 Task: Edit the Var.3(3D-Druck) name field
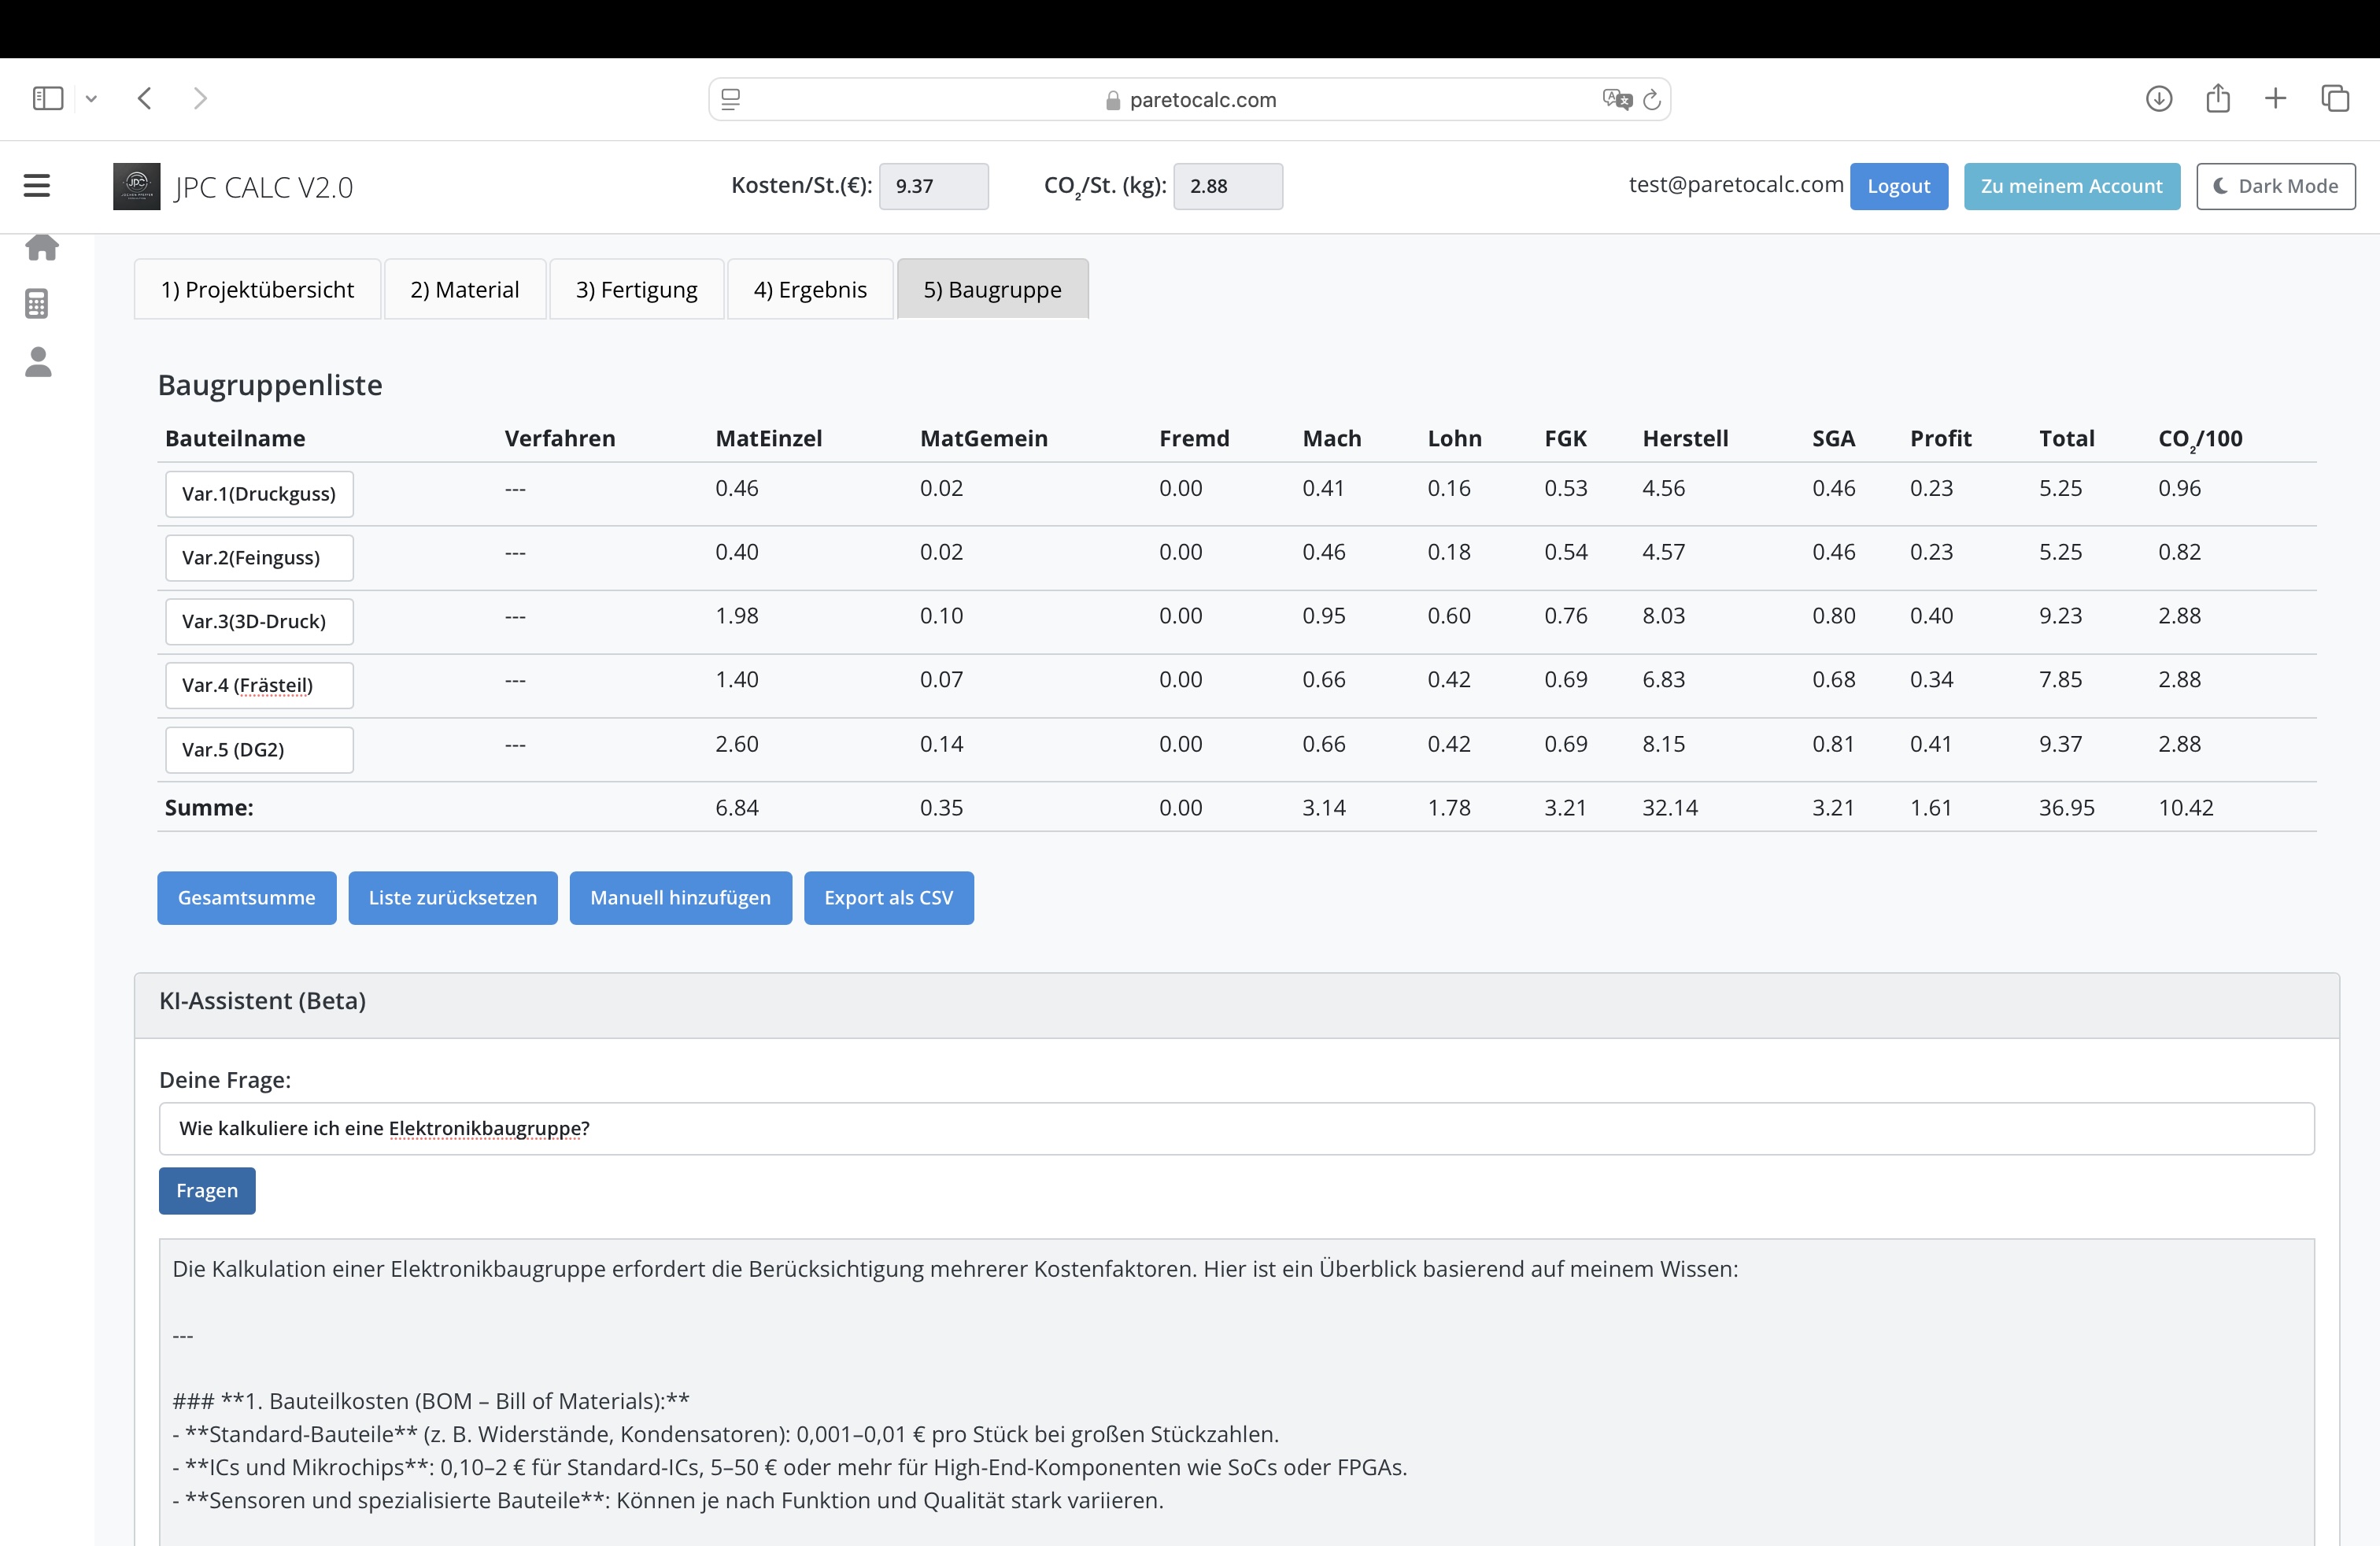click(259, 621)
